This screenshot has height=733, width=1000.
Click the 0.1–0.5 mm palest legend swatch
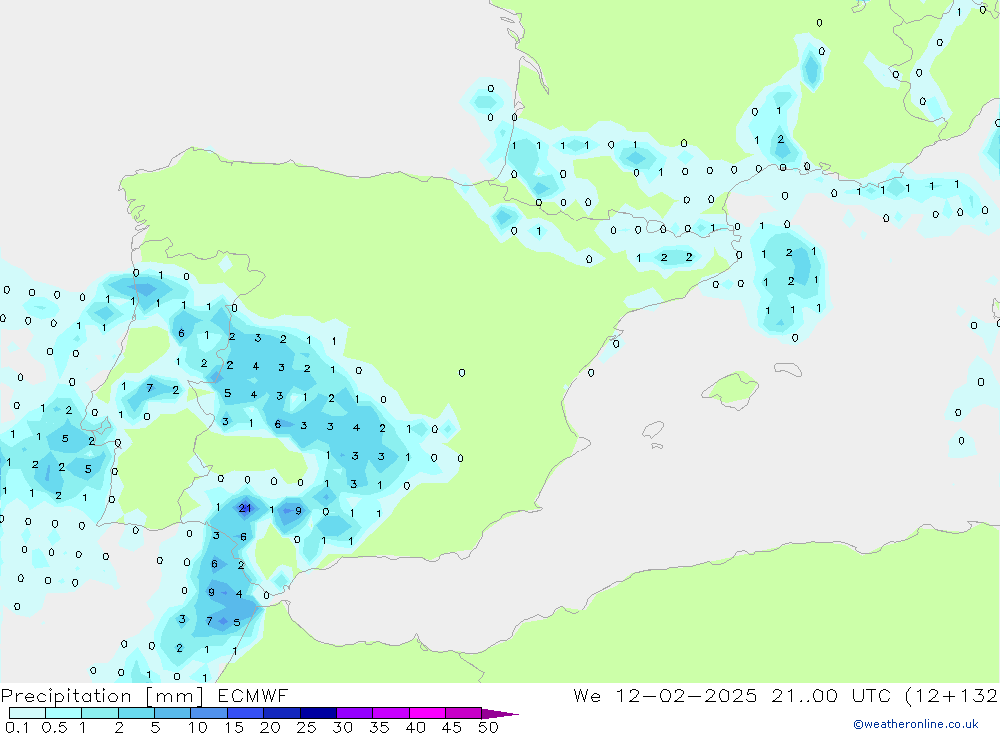coord(27,713)
